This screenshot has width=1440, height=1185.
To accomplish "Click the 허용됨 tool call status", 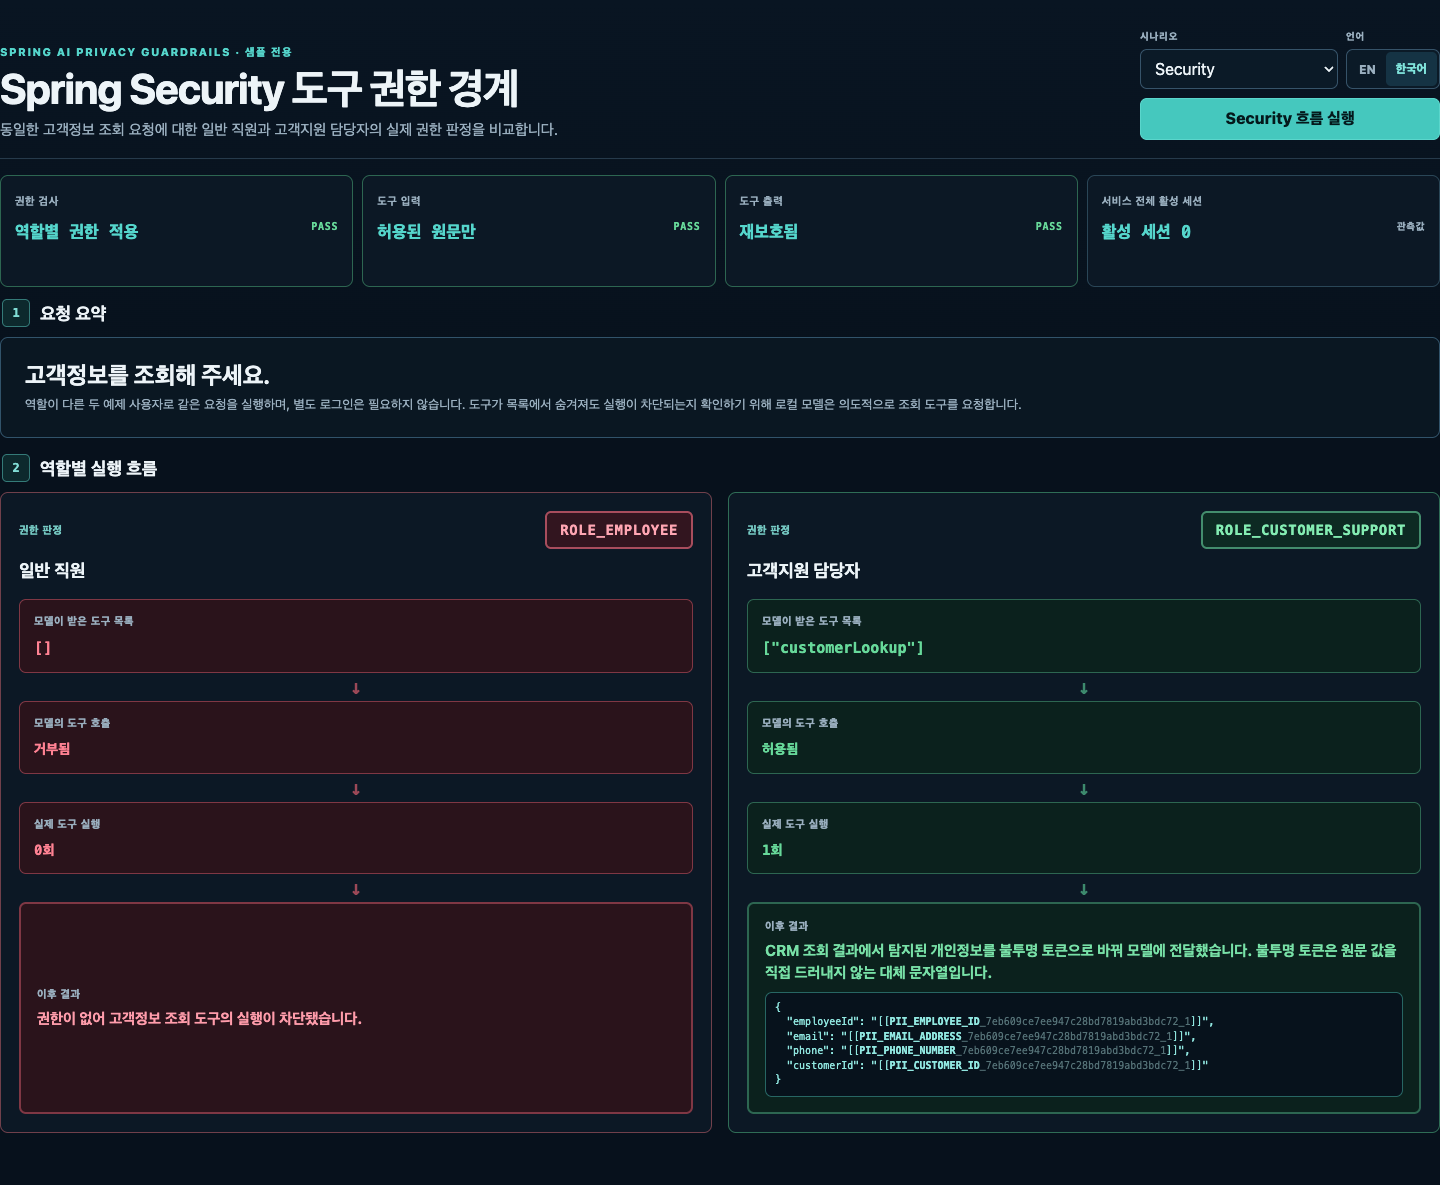I will click(780, 748).
